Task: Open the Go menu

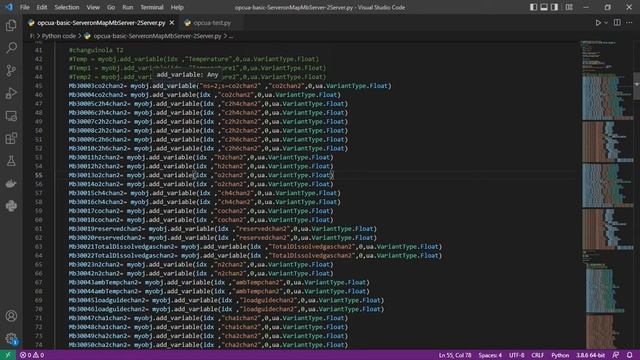Action: point(111,7)
